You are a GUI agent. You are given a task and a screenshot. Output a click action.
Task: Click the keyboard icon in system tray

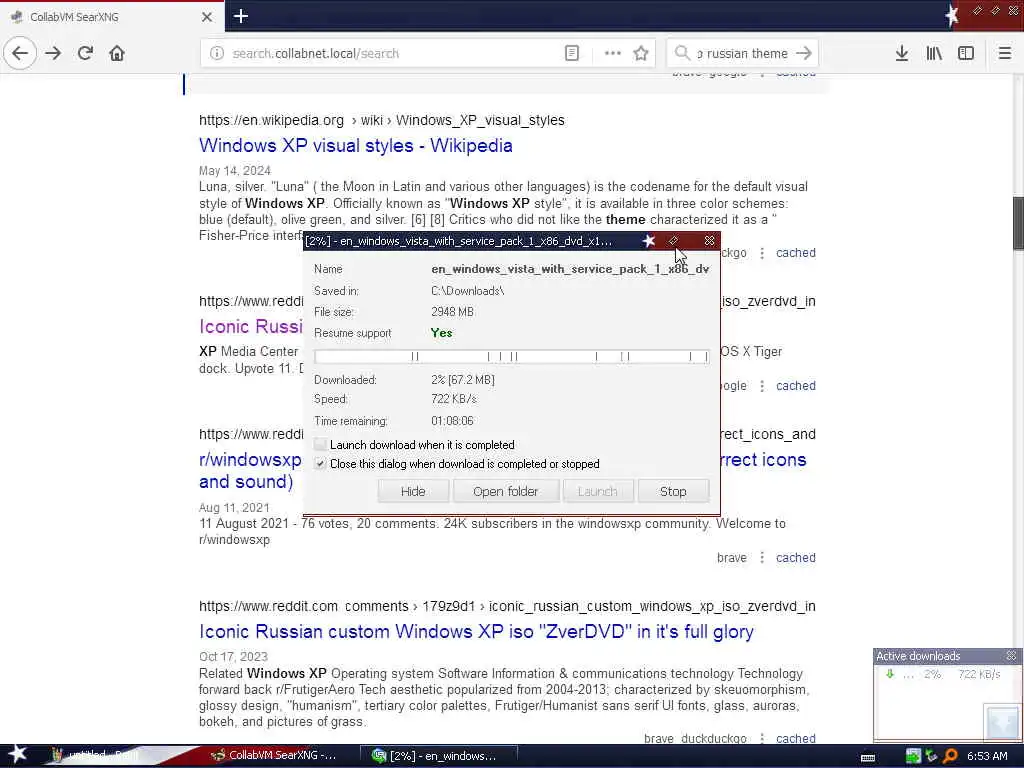click(x=868, y=757)
